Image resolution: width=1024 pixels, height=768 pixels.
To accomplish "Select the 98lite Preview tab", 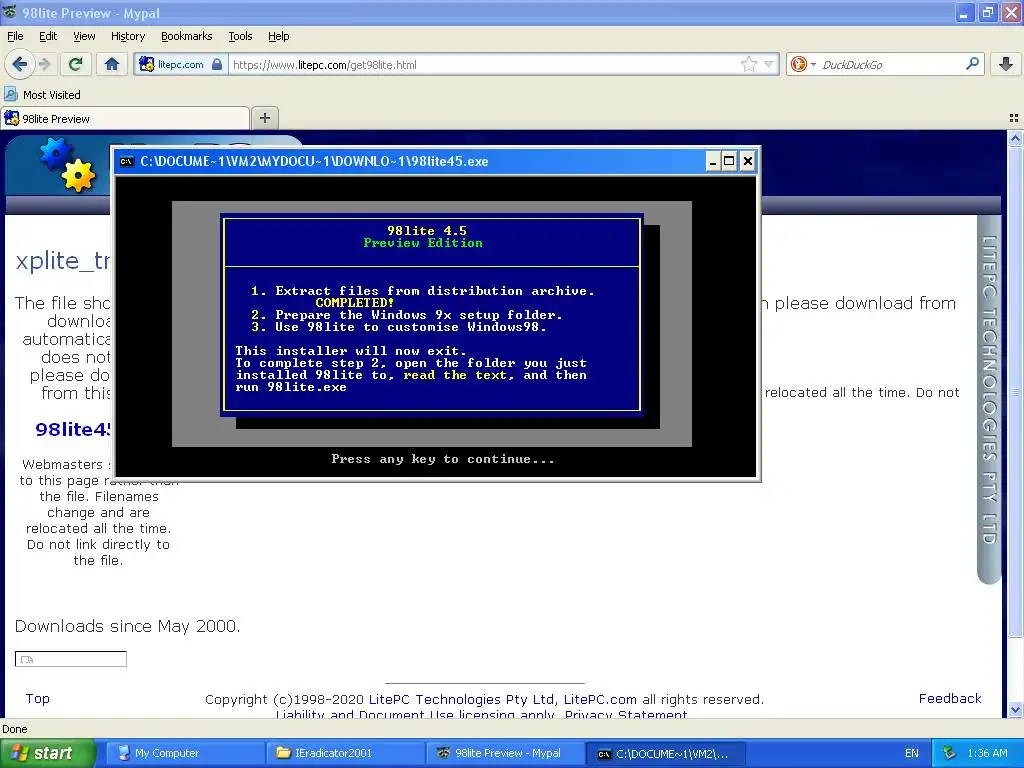I will click(x=125, y=119).
